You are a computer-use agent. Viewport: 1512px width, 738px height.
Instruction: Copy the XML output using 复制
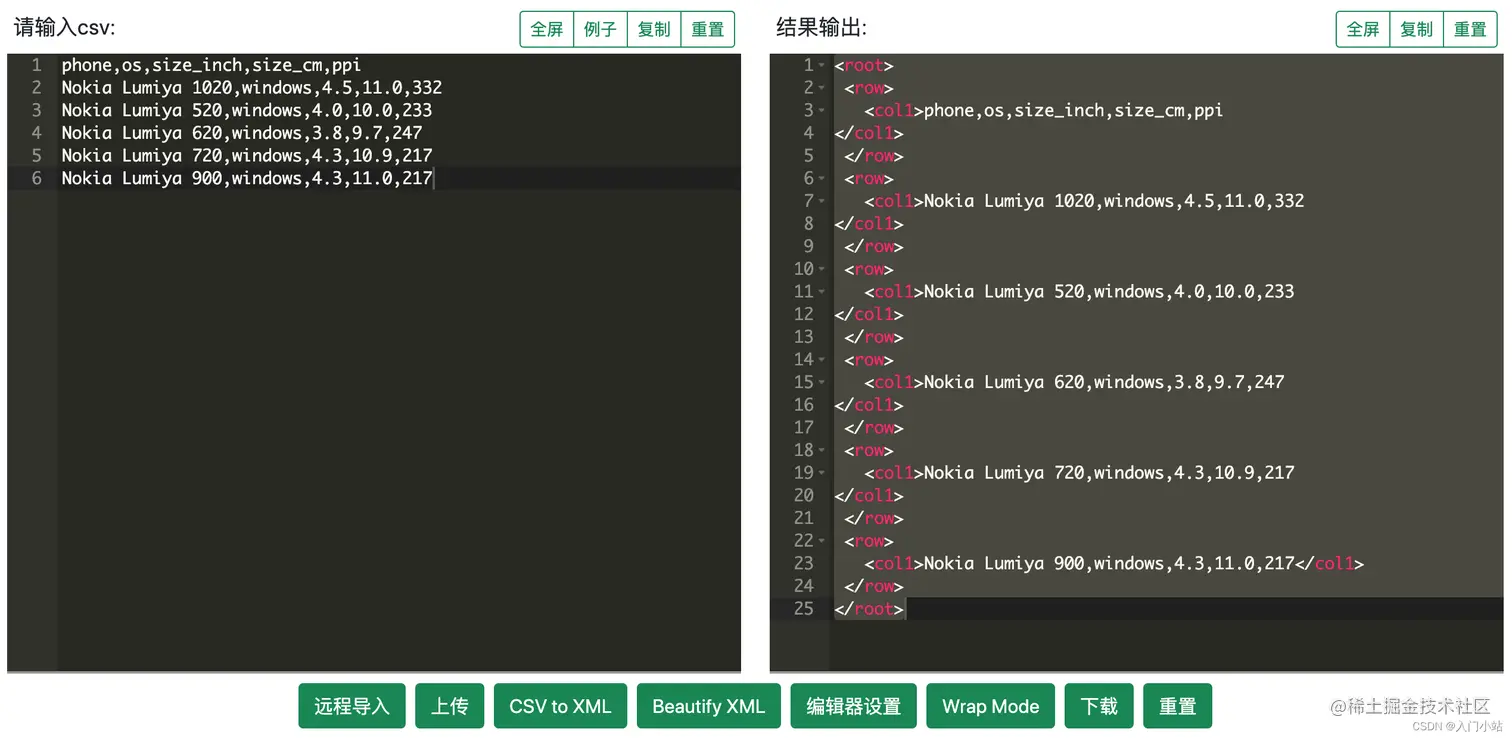click(1416, 29)
